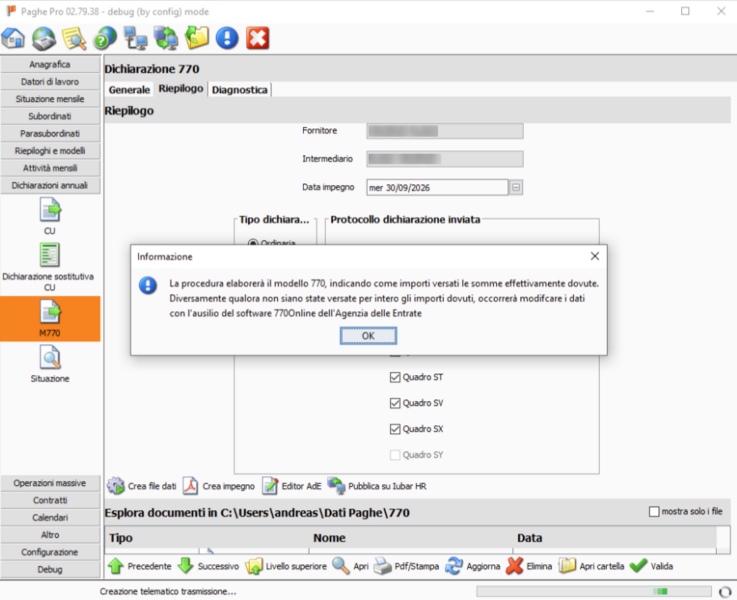Open Contratti section

[x=50, y=500]
